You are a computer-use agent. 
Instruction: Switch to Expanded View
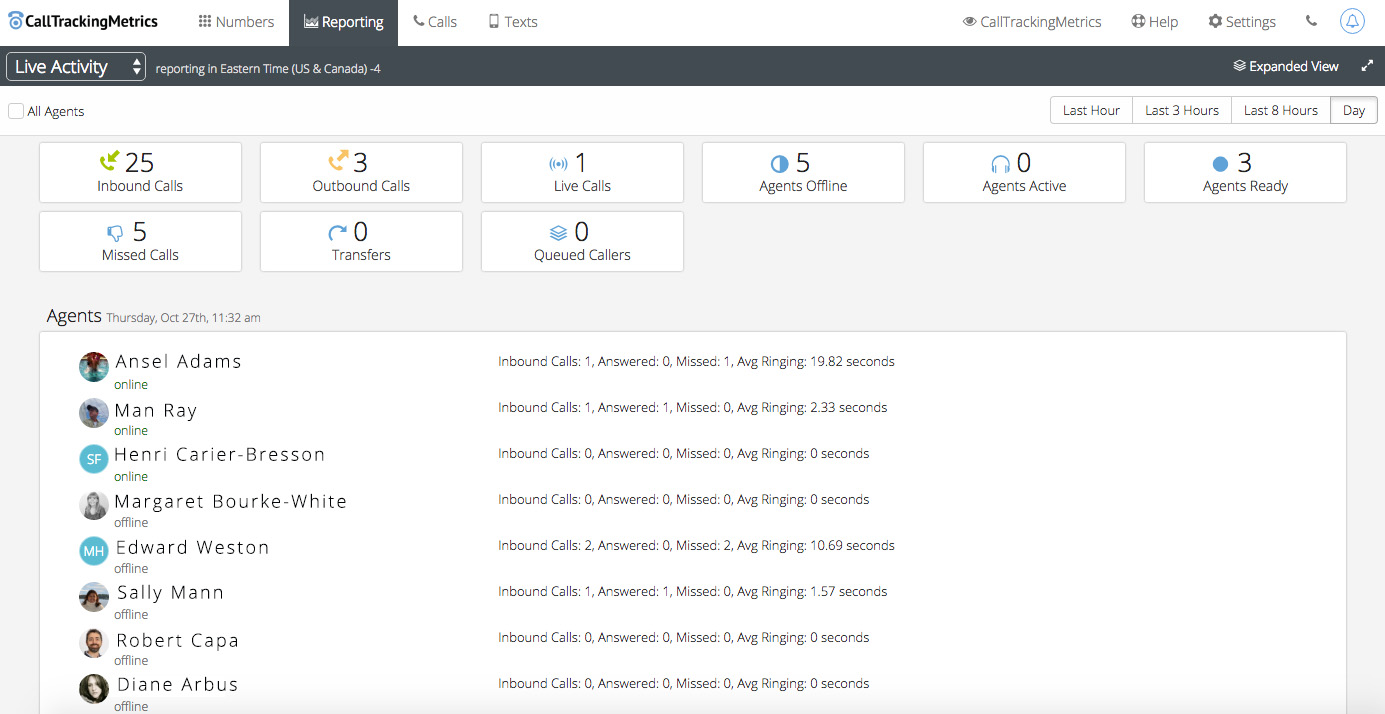coord(1286,66)
